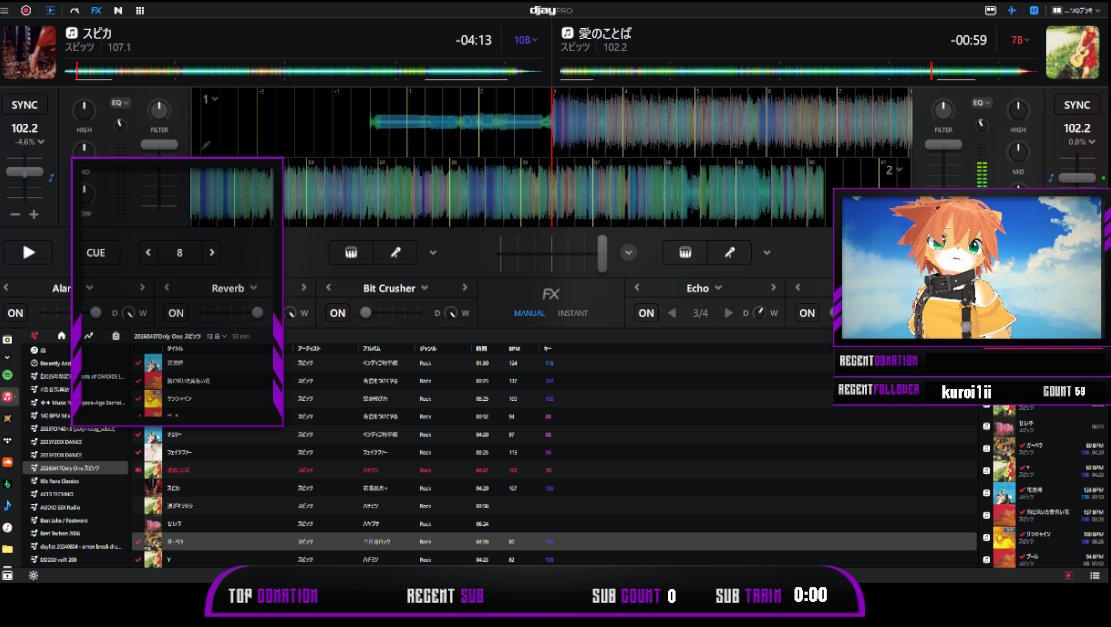The image size is (1111, 627).
Task: Click the Neural Mix 'N' icon
Action: [118, 10]
